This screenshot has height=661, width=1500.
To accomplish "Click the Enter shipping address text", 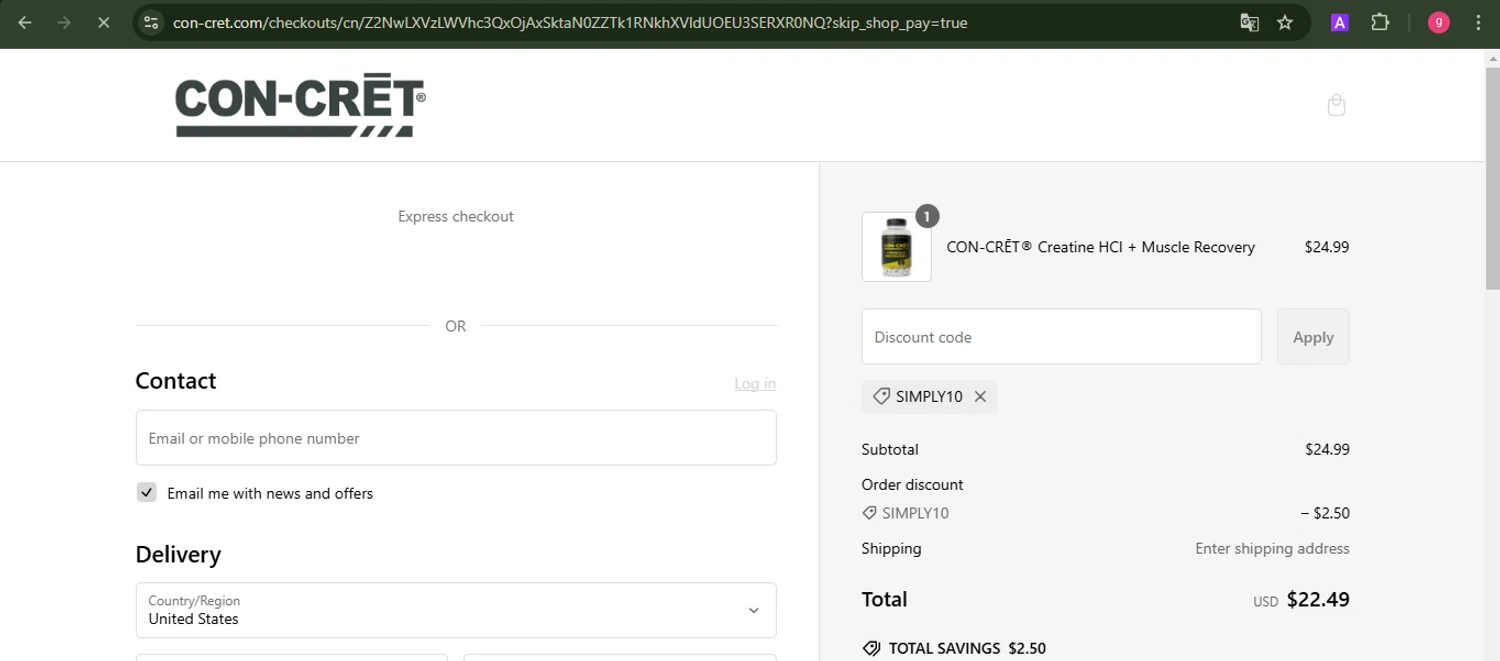I will pyautogui.click(x=1272, y=548).
